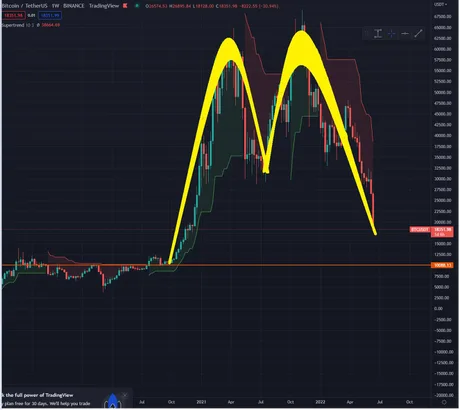Click the 2022 label on time axis
This screenshot has height=410, width=460.
pyautogui.click(x=320, y=402)
